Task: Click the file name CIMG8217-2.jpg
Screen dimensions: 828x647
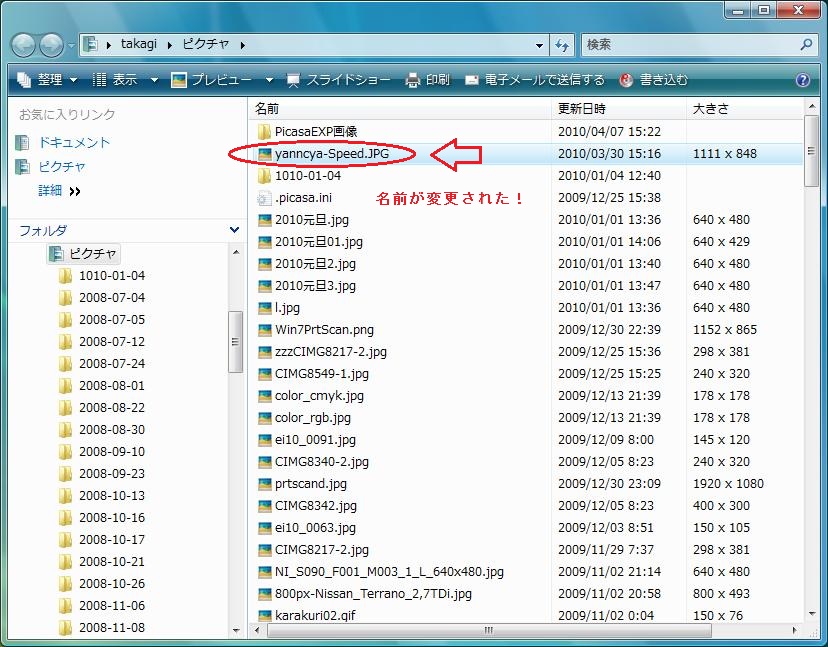Action: [x=322, y=550]
